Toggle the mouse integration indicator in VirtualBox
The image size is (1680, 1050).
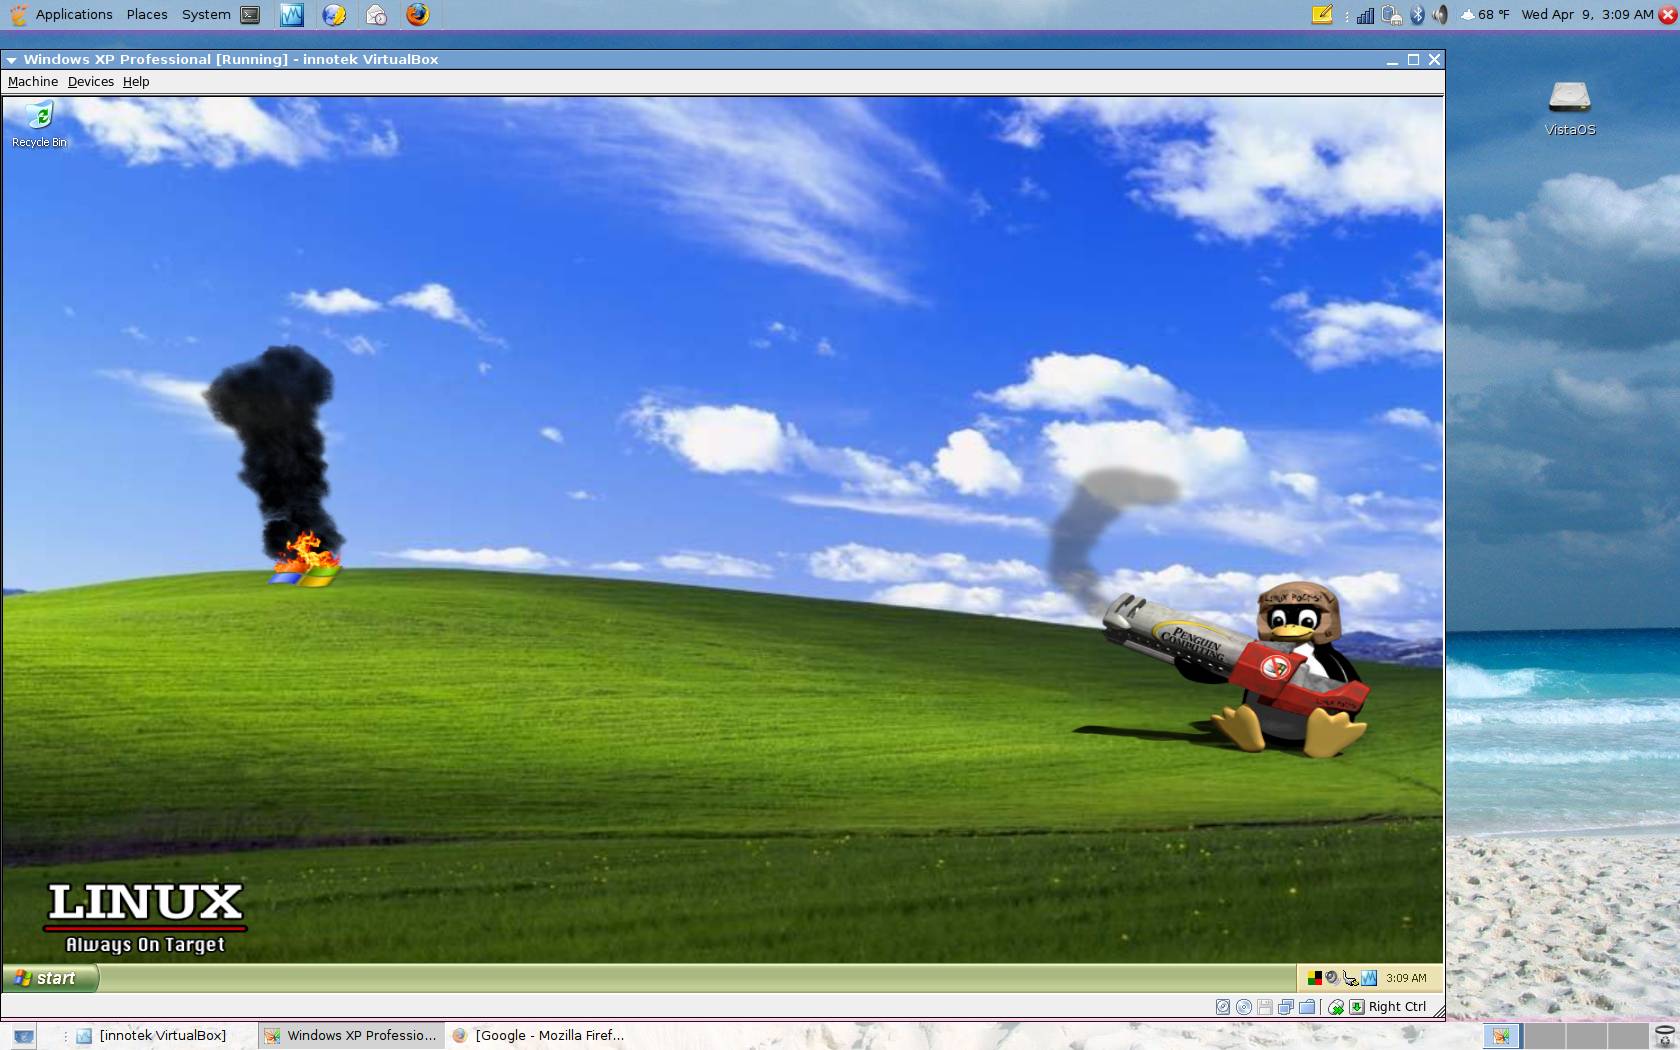click(x=1336, y=1007)
